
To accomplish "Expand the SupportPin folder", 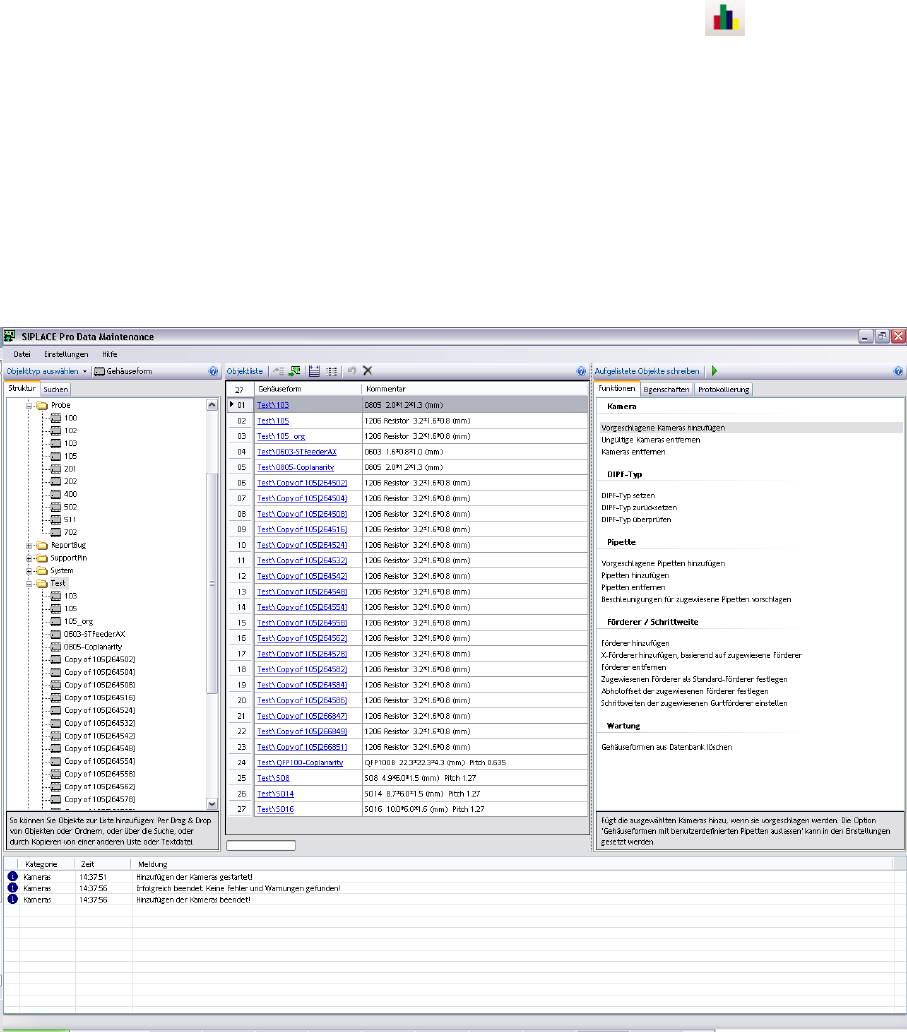I will (x=29, y=558).
